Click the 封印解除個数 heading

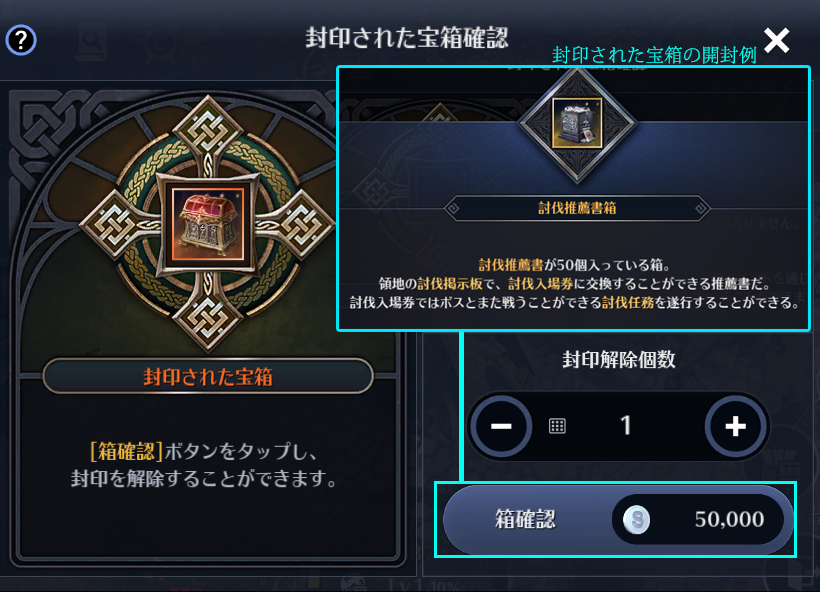point(619,359)
